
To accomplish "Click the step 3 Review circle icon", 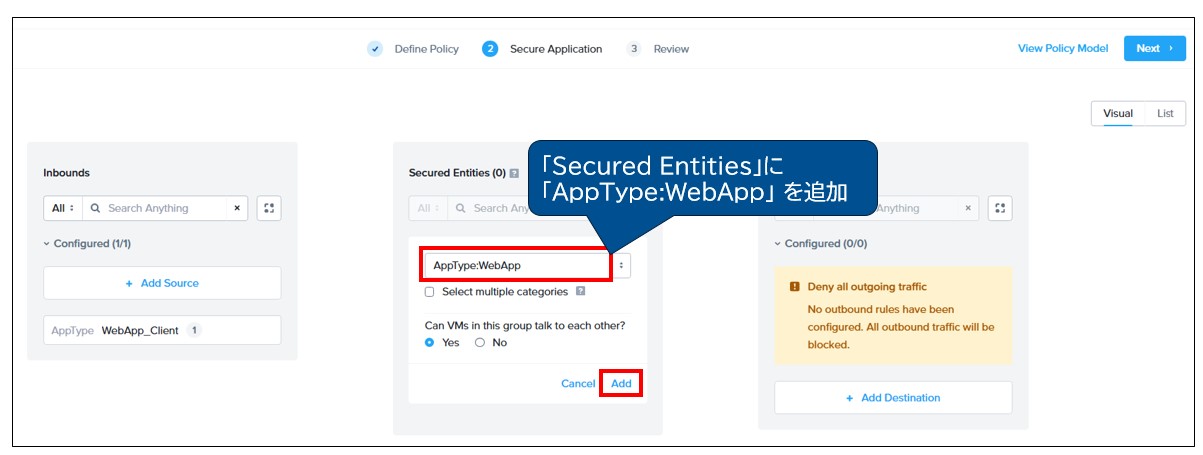I will [634, 48].
